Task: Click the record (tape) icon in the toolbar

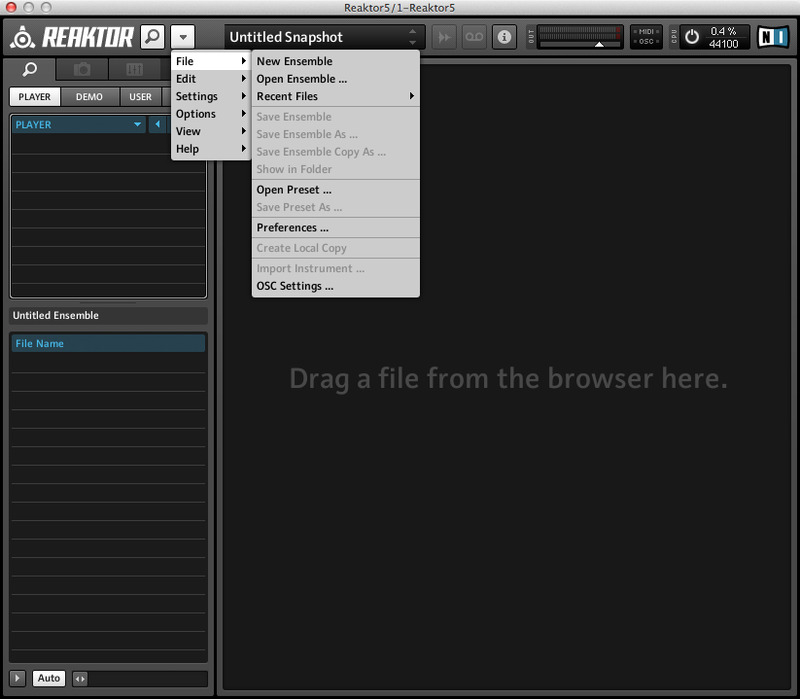Action: tap(474, 37)
